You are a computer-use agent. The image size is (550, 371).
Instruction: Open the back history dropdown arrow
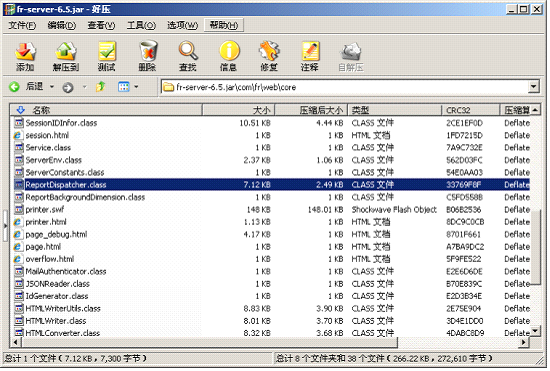tap(52, 87)
